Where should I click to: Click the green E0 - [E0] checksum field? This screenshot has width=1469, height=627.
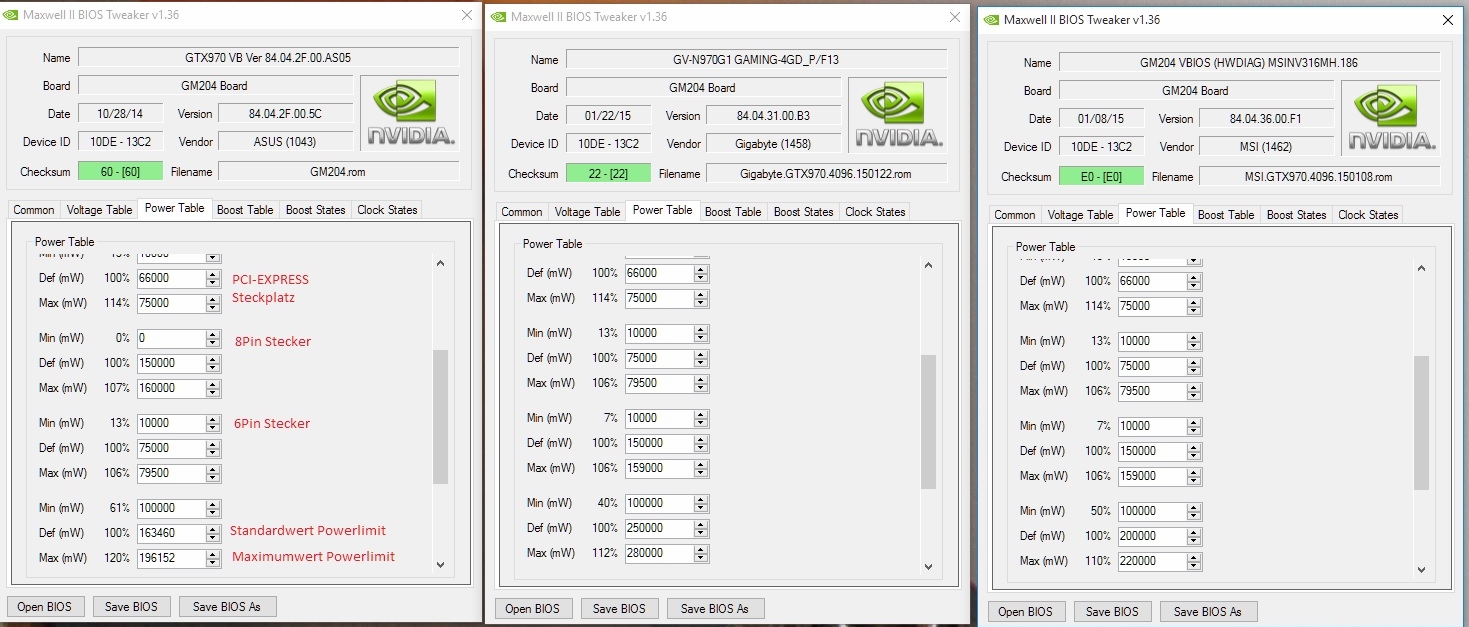point(1102,177)
